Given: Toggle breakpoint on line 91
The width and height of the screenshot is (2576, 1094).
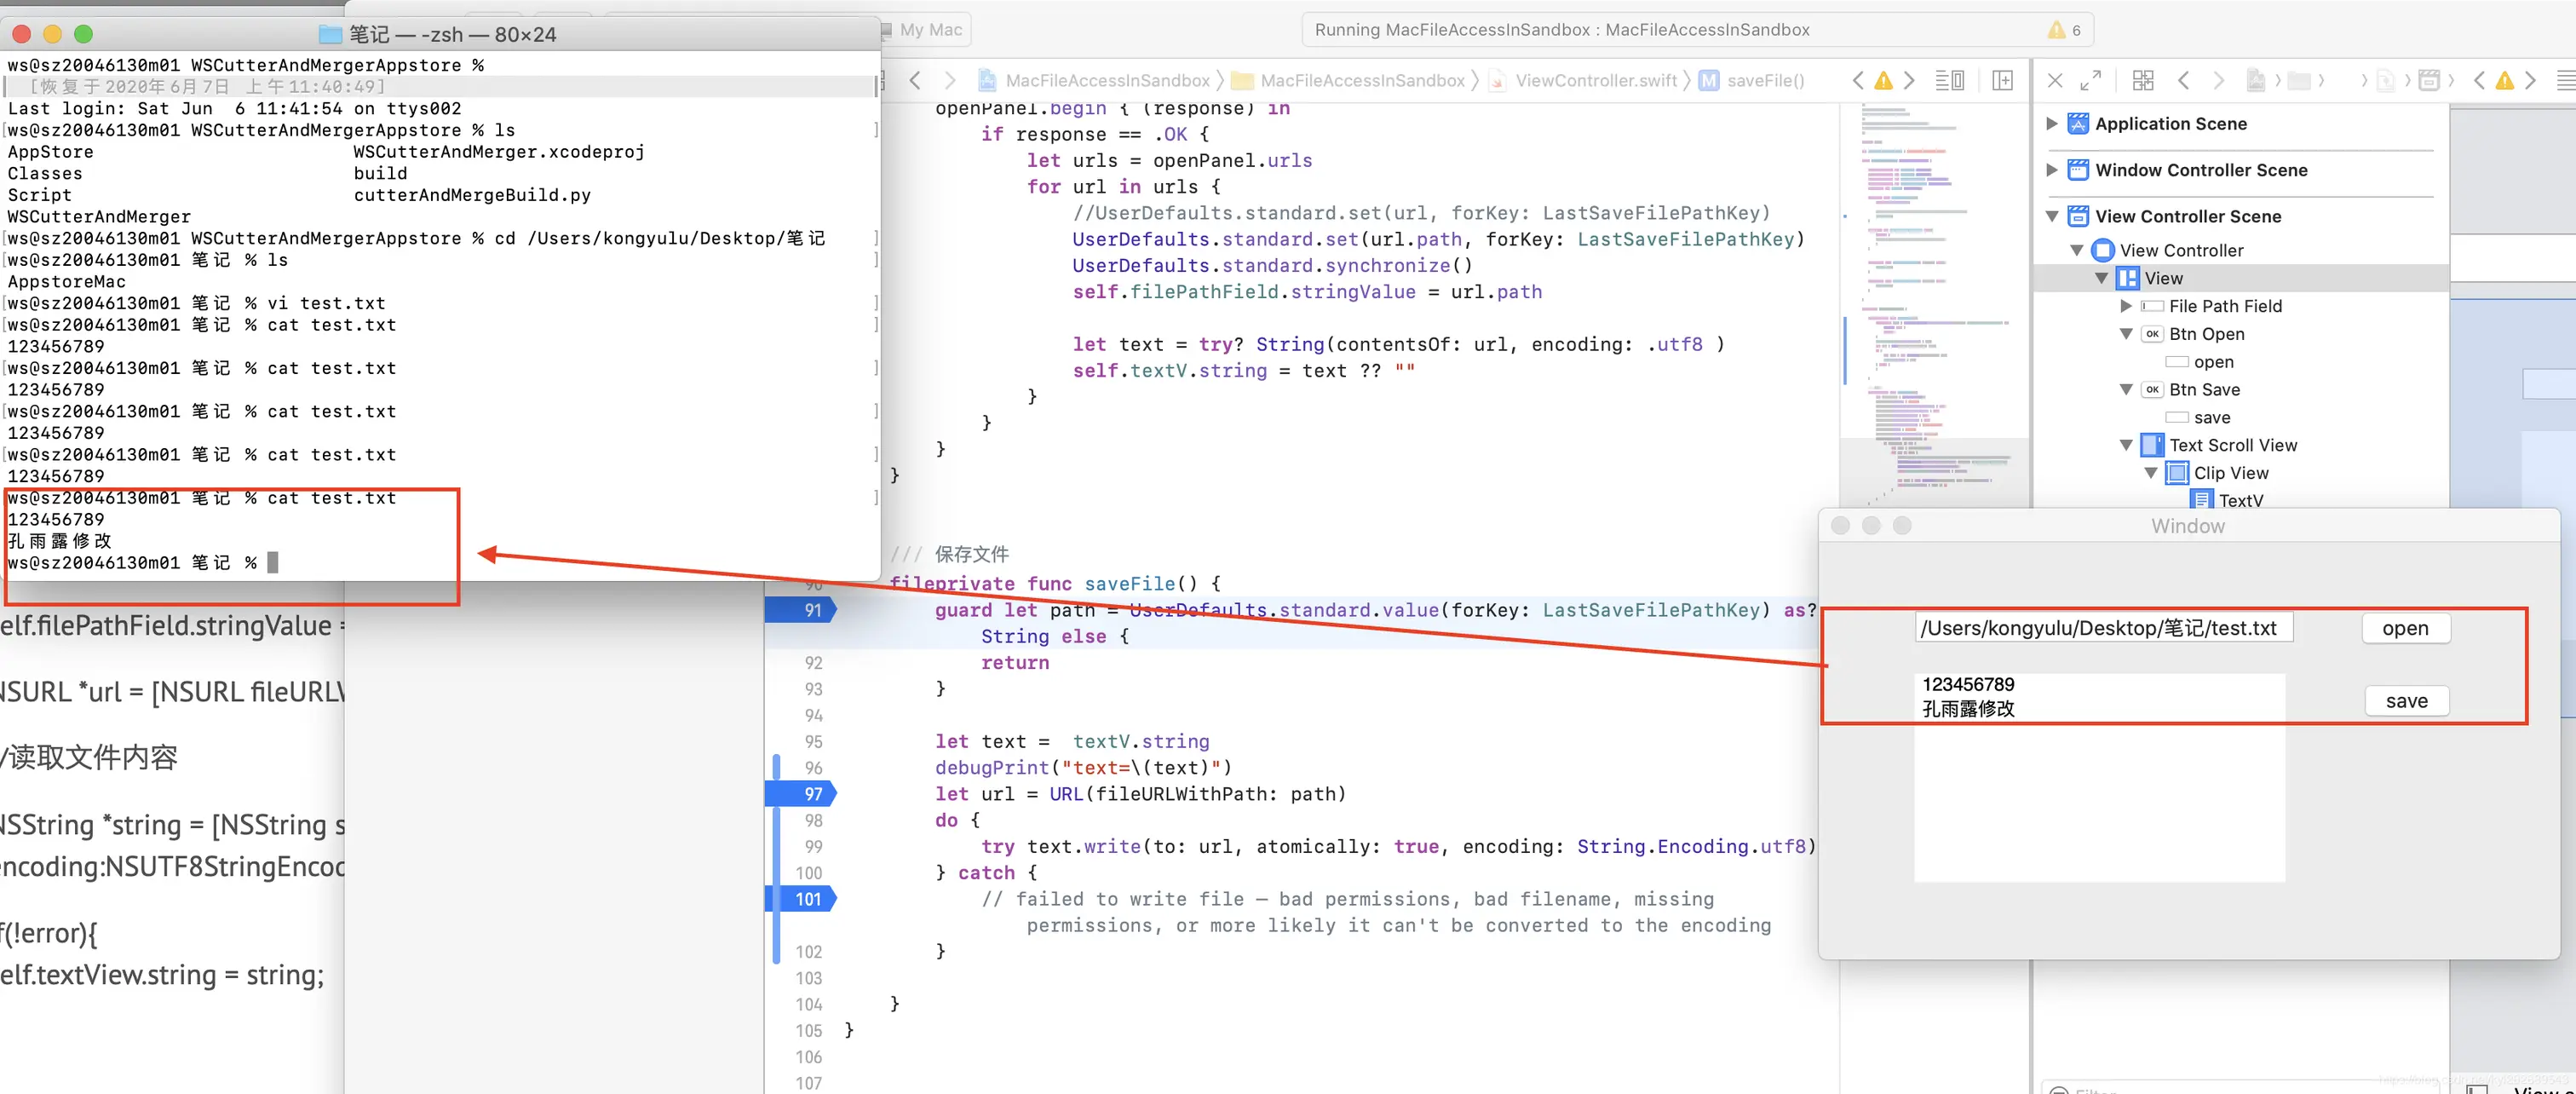Looking at the screenshot, I should coord(800,610).
